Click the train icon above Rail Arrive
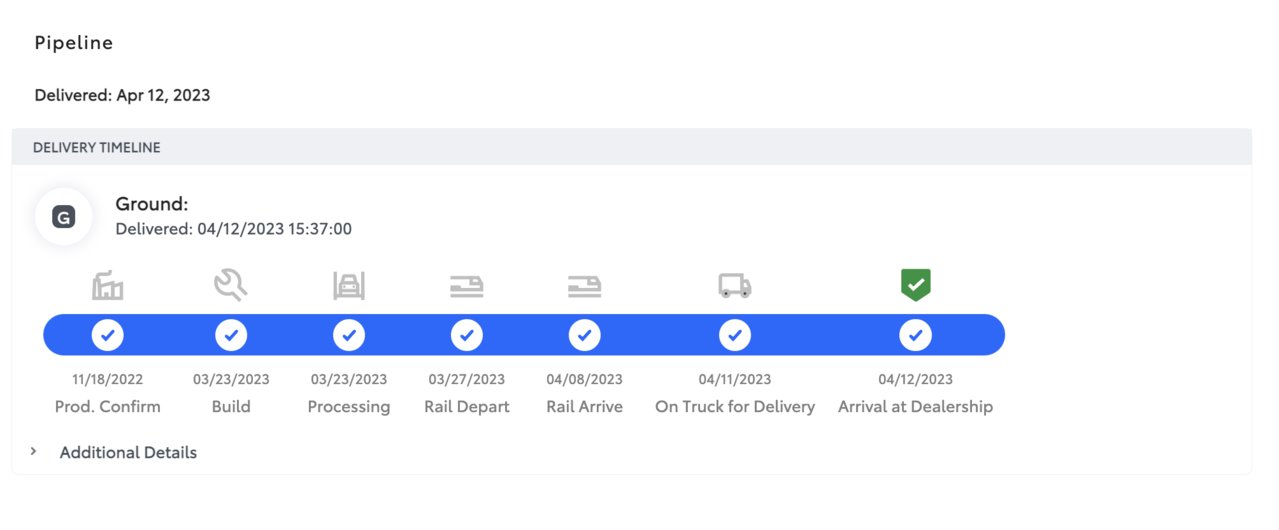The height and width of the screenshot is (530, 1279). (x=585, y=287)
